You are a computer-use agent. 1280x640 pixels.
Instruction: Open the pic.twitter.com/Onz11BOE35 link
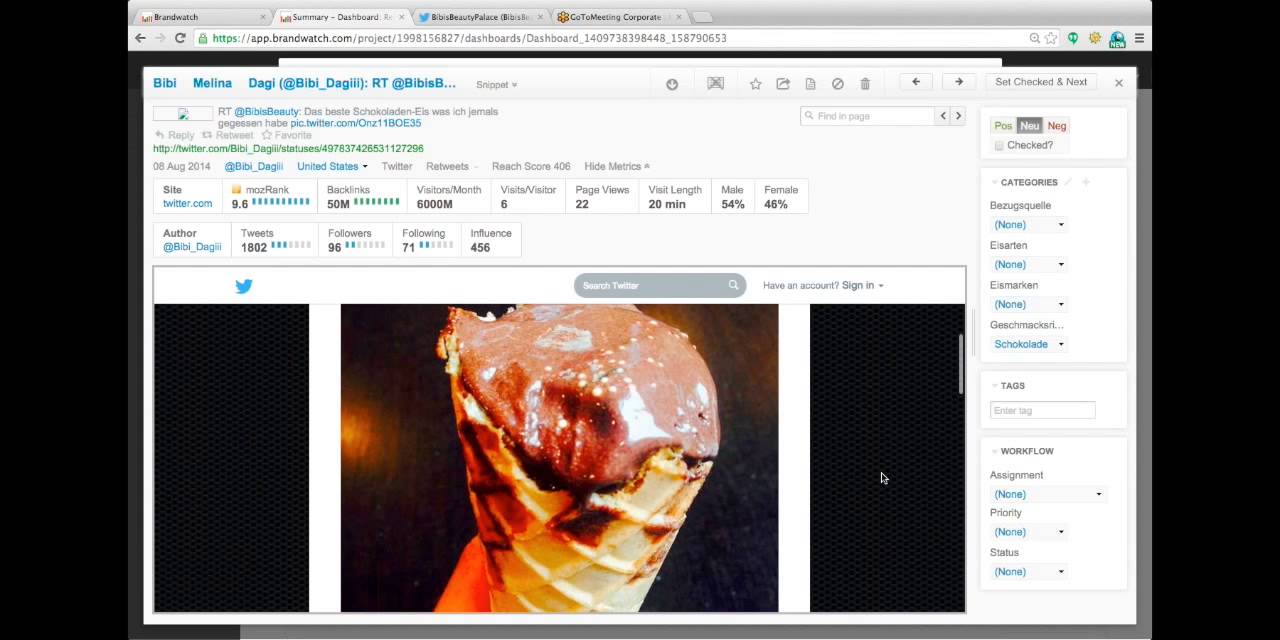[356, 123]
